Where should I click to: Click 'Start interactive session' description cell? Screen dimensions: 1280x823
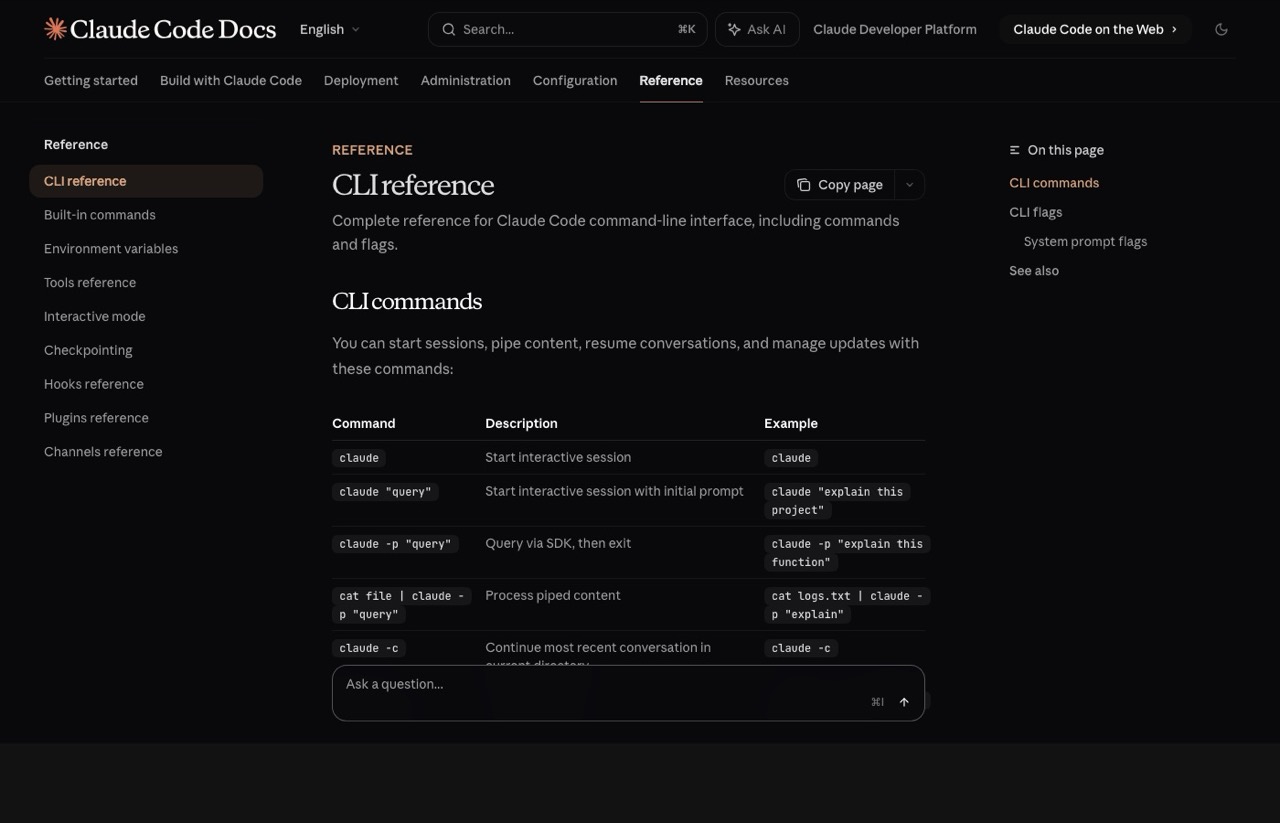tap(558, 457)
